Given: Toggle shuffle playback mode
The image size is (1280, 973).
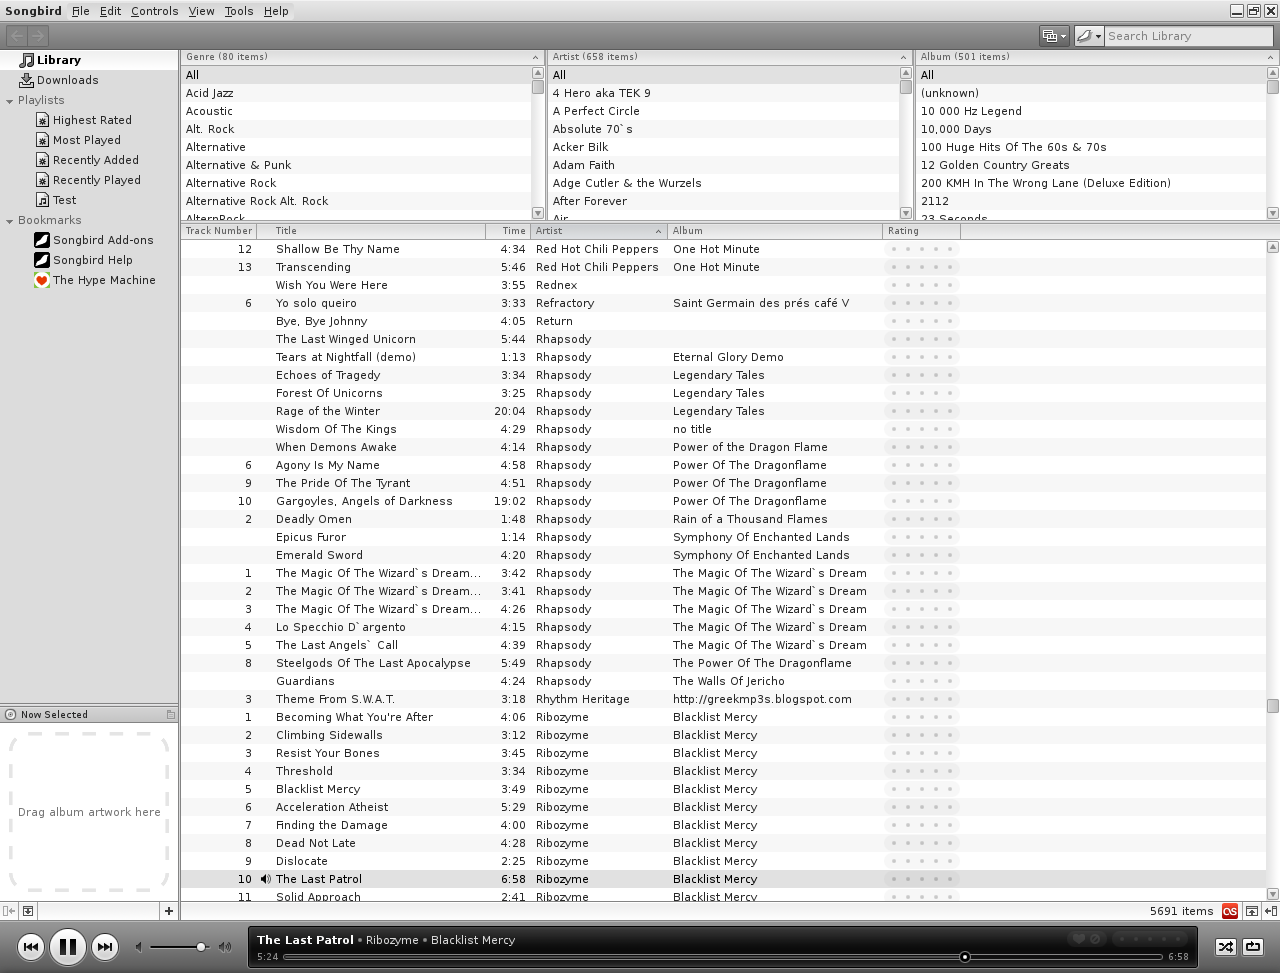Looking at the screenshot, I should (1226, 947).
